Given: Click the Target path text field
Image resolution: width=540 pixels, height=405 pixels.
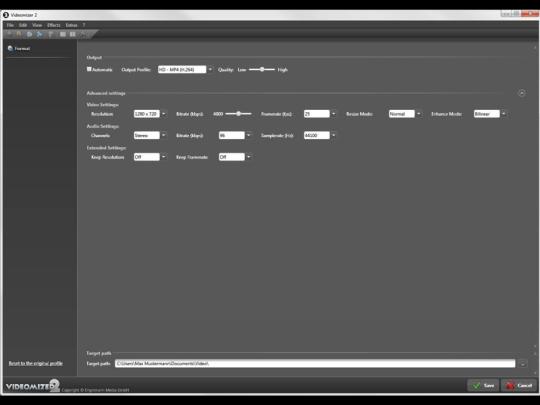Looking at the screenshot, I should [315, 363].
